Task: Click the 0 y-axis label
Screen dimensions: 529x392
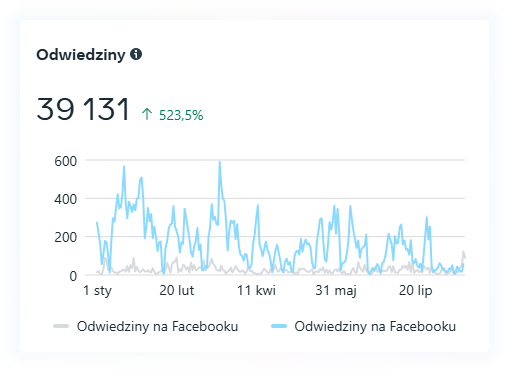Action: [73, 276]
